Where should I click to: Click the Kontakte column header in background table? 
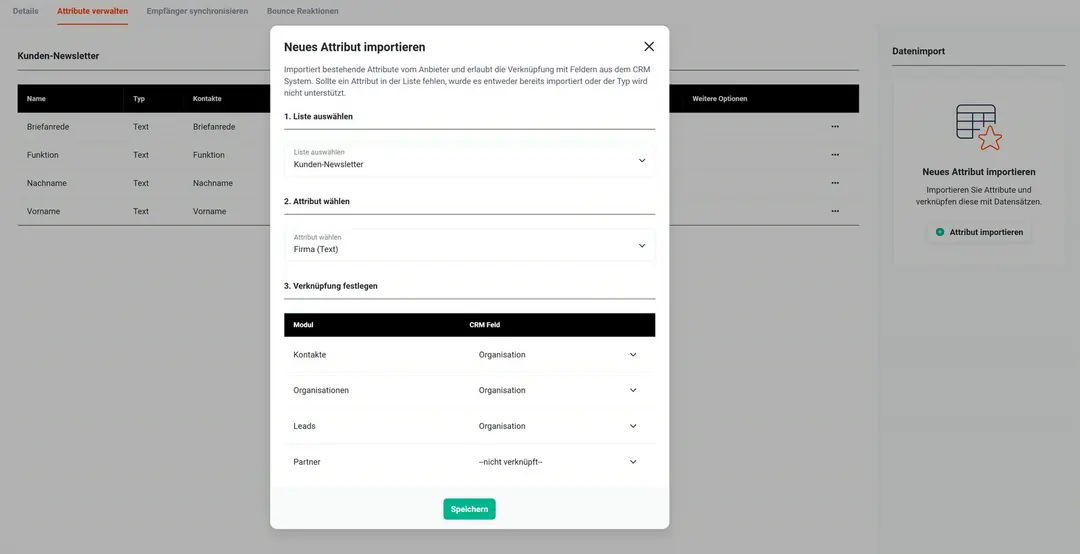point(207,99)
